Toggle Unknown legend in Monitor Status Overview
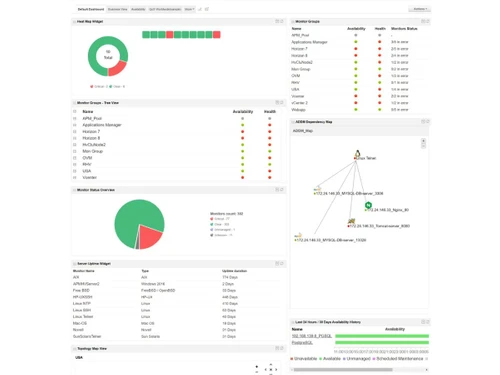This screenshot has height=375, width=500. [221, 235]
